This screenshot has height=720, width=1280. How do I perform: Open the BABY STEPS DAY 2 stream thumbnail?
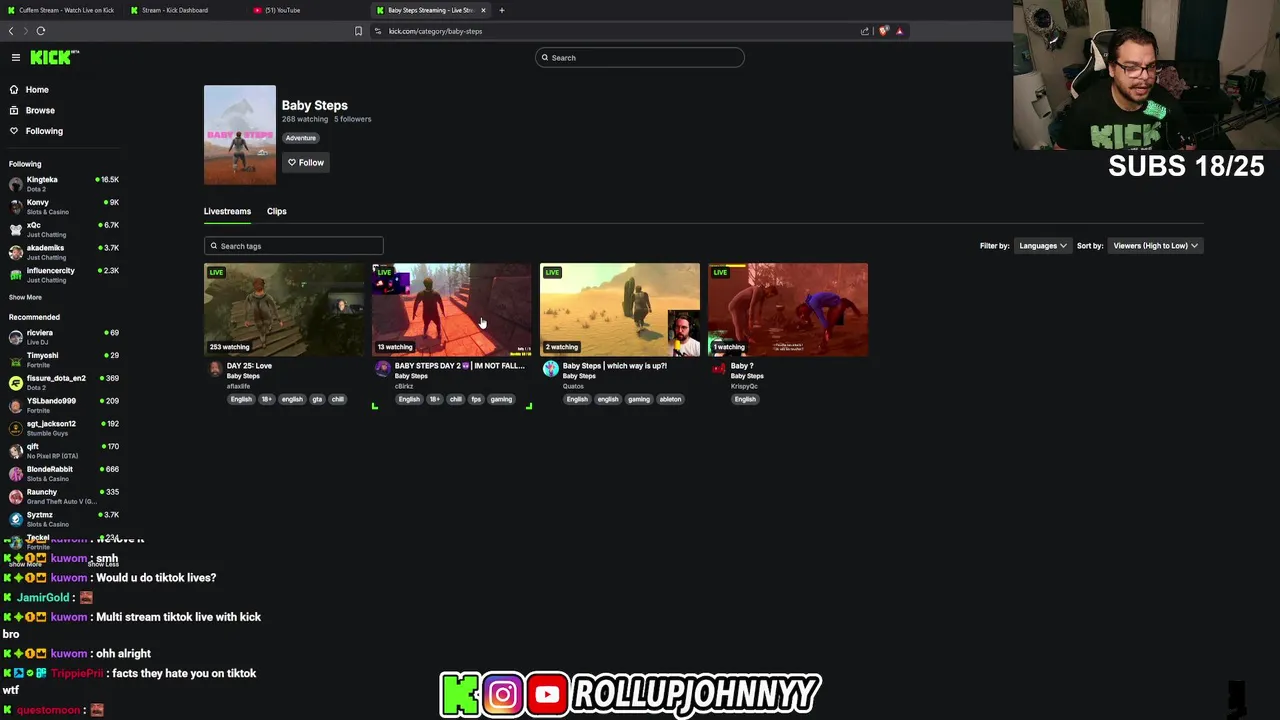pyautogui.click(x=452, y=309)
